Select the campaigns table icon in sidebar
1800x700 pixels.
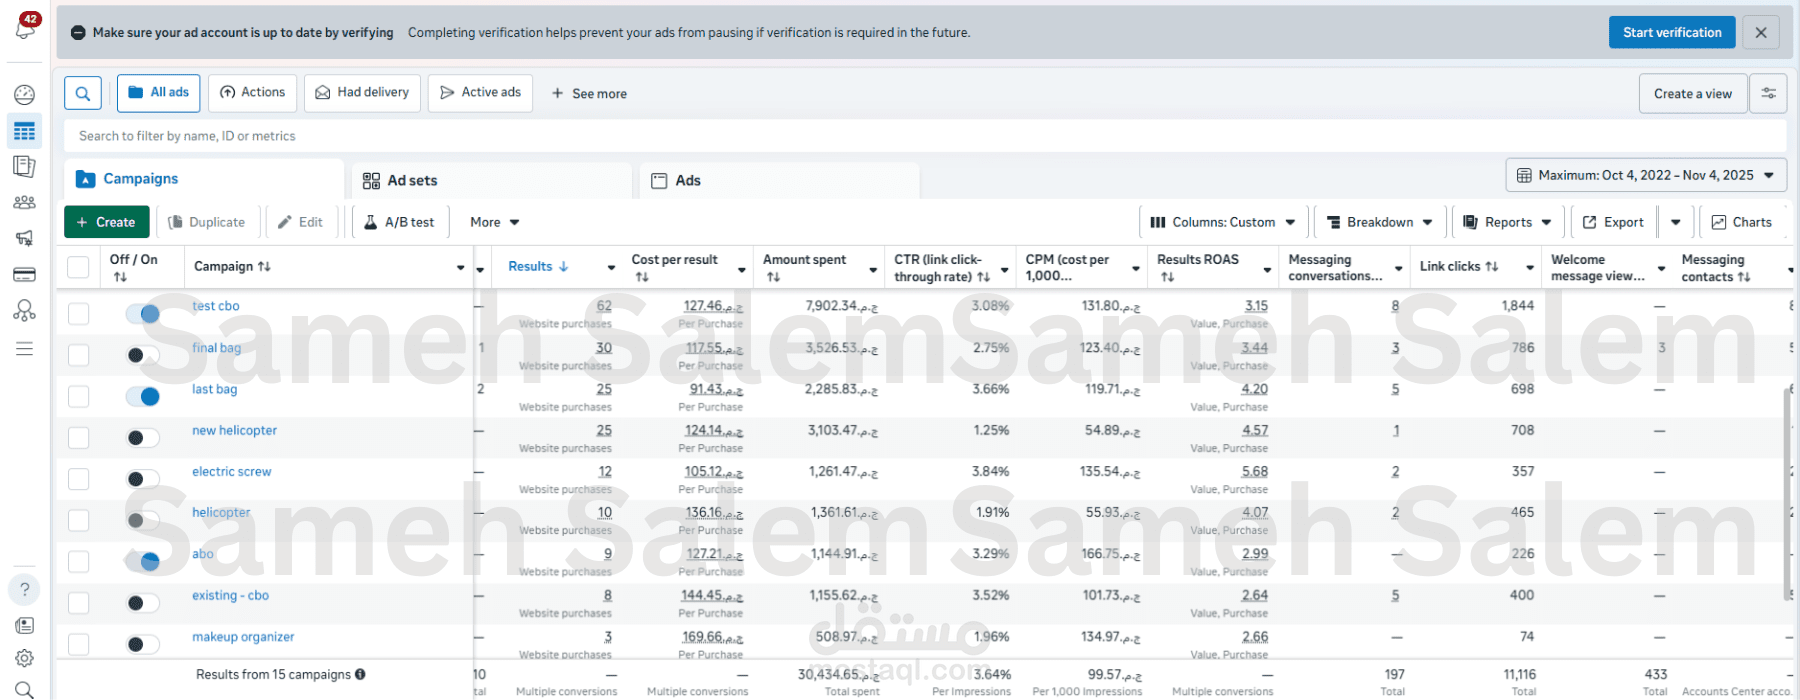pyautogui.click(x=24, y=131)
